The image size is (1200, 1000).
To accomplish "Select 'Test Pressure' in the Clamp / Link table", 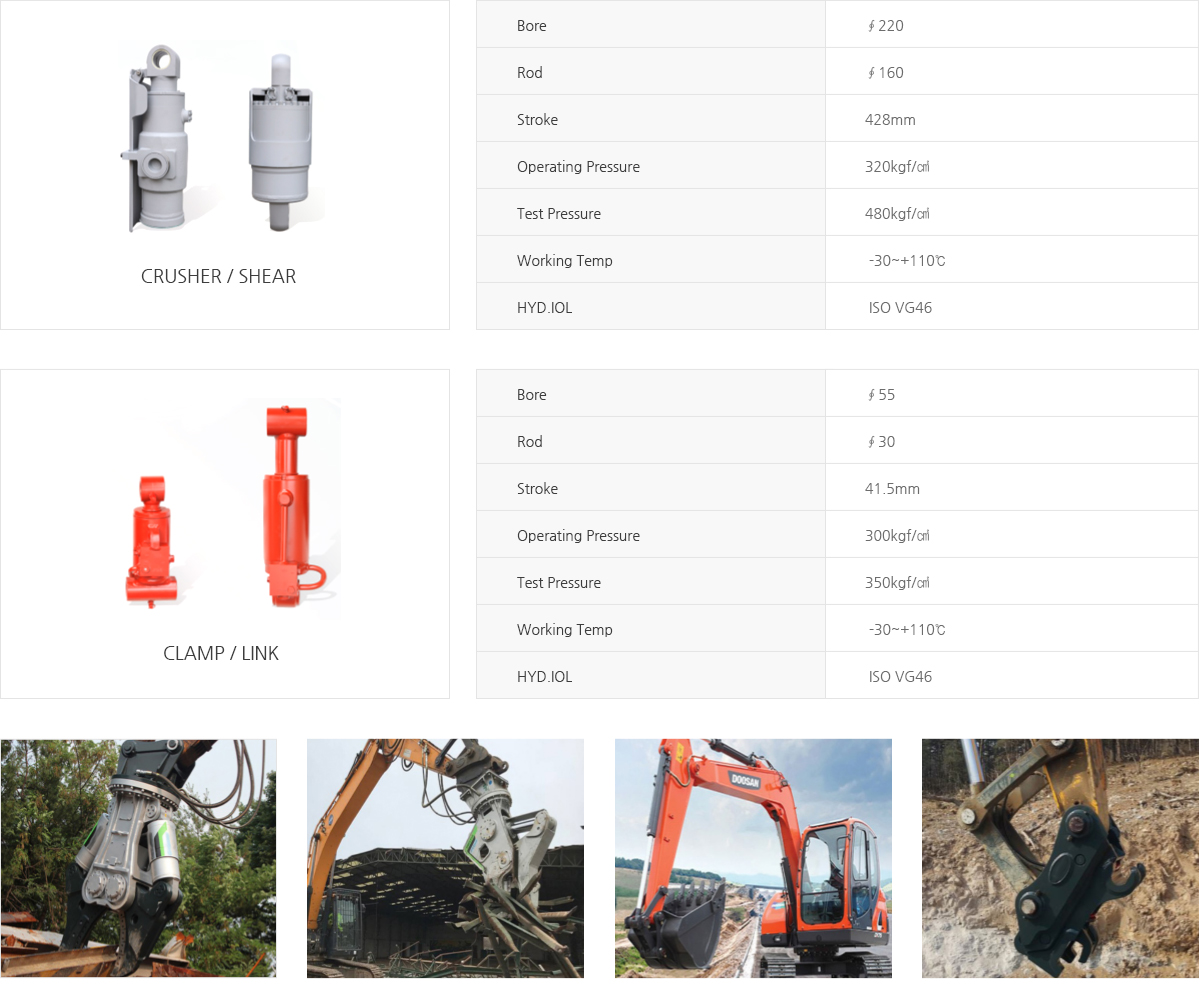I will pyautogui.click(x=559, y=582).
